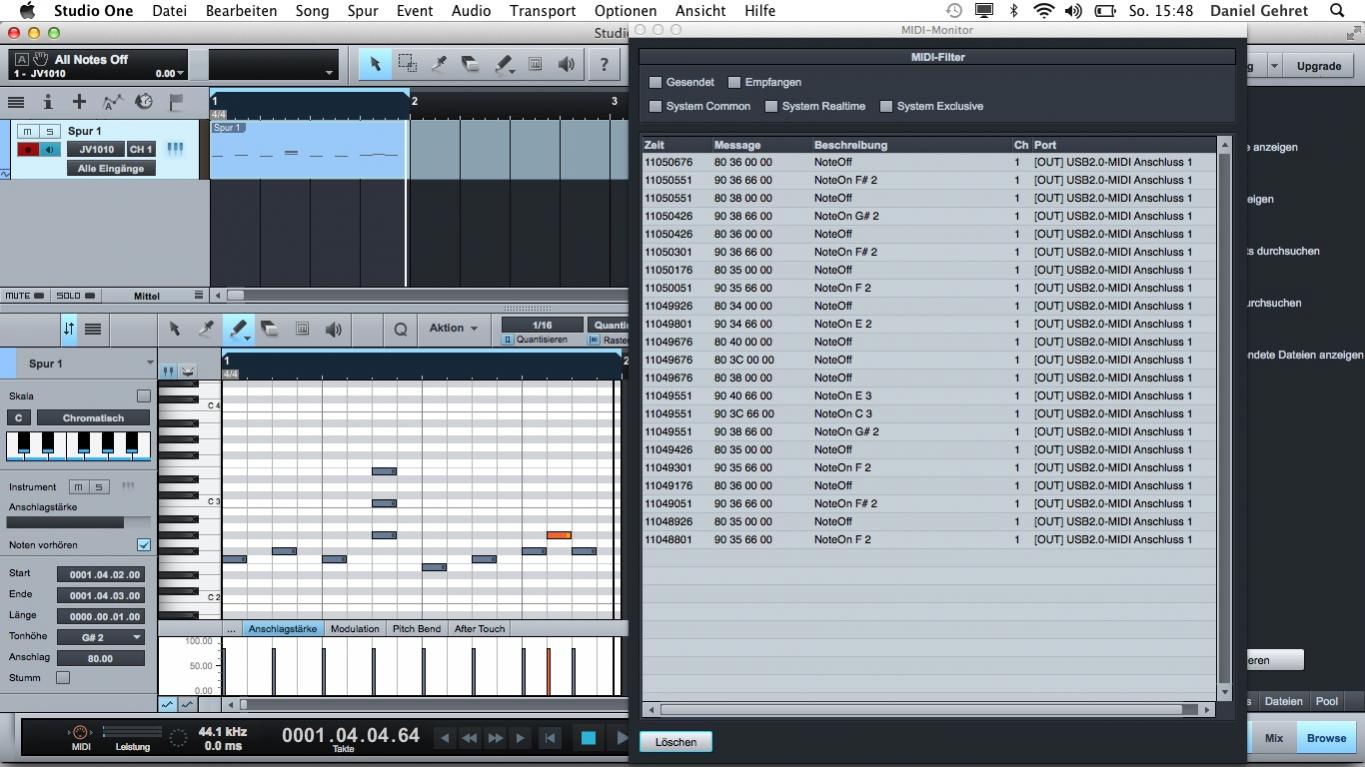Select the Listen speaker tool in arrangement toolbar
This screenshot has height=767, width=1365.
click(x=567, y=64)
